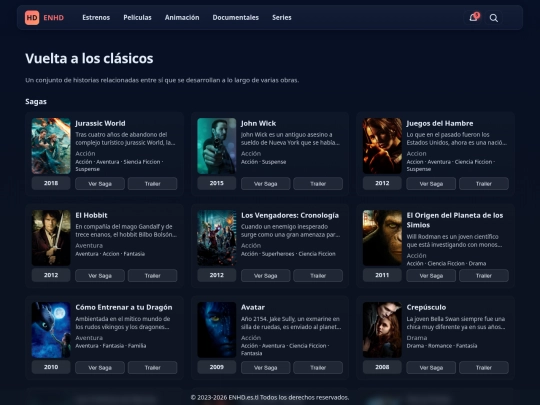540x405 pixels.
Task: Open the Animación menu item
Action: click(182, 18)
